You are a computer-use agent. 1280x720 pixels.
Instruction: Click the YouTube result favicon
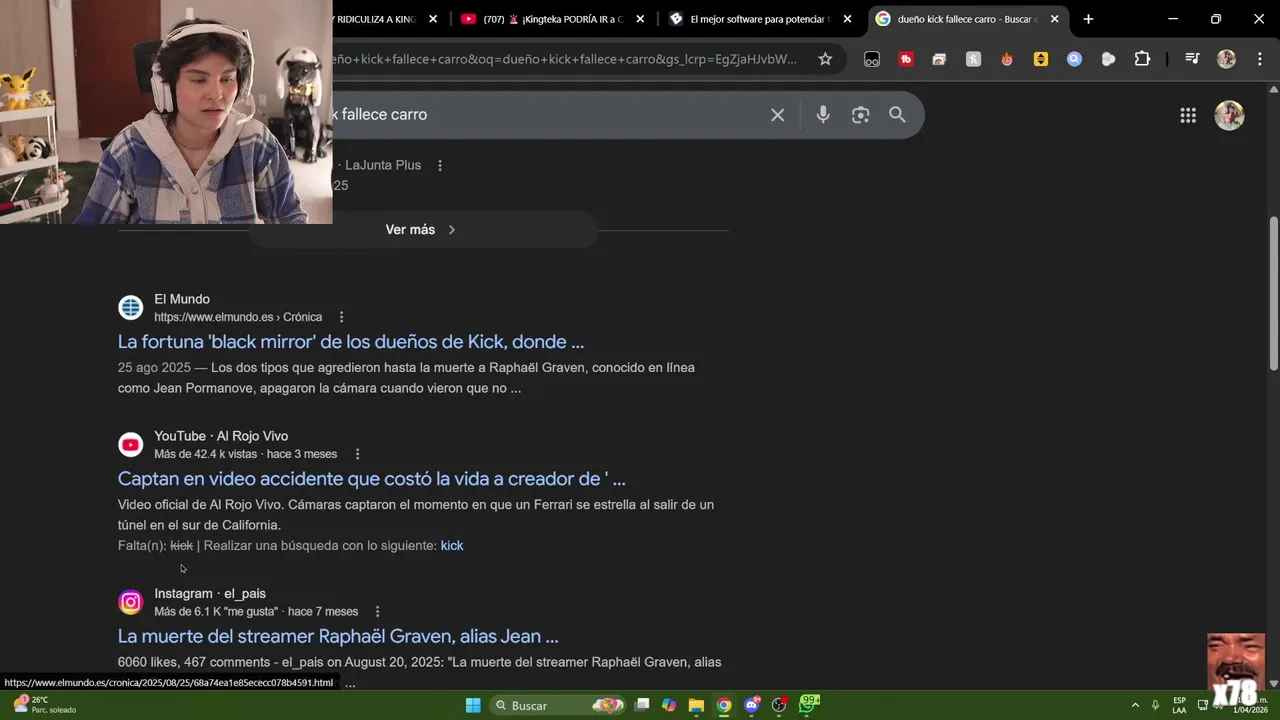coord(131,444)
